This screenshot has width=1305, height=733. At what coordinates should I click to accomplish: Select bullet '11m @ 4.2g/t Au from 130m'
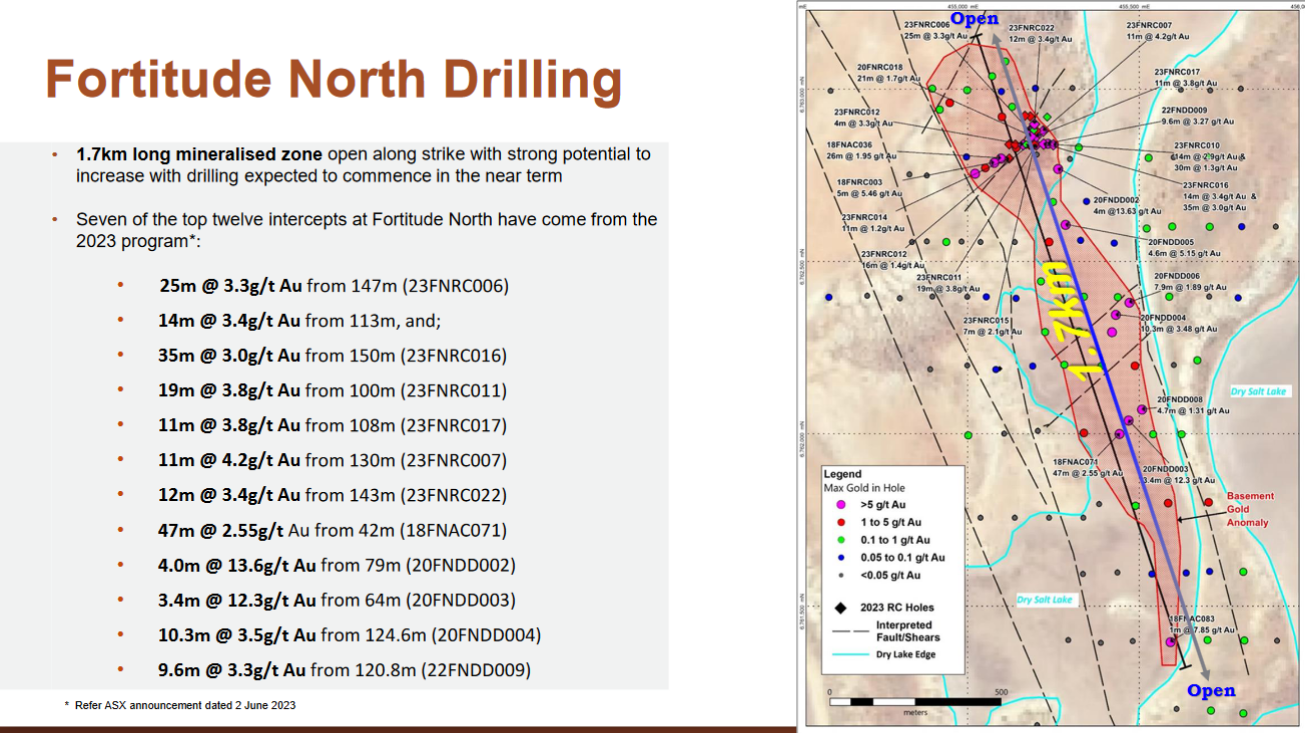point(332,461)
